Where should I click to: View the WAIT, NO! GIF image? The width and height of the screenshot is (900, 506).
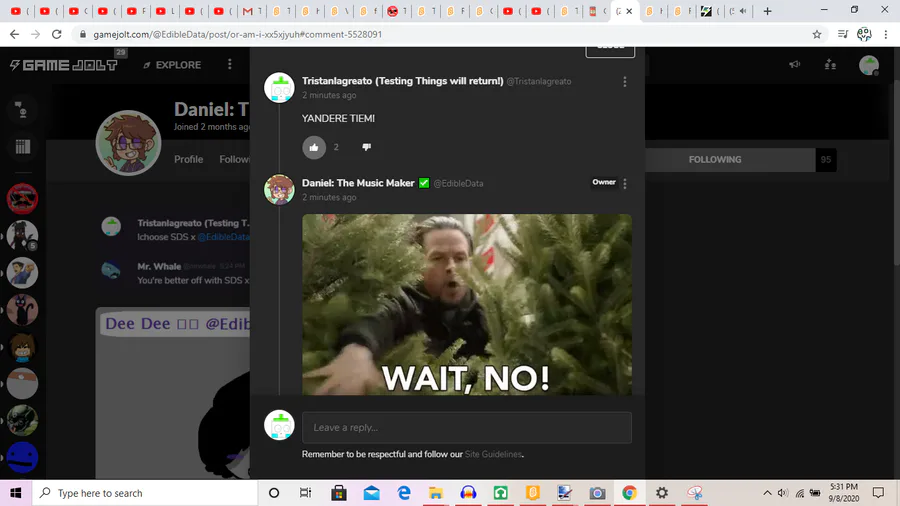[467, 304]
